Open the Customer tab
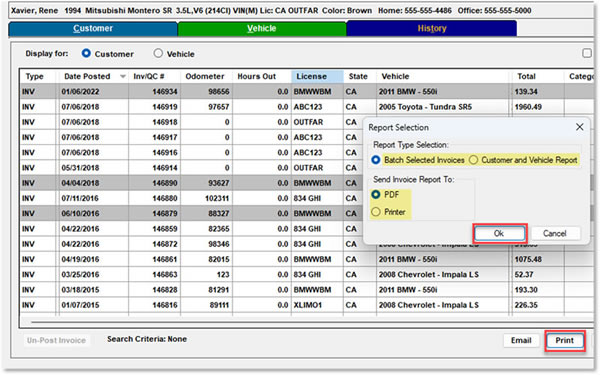The width and height of the screenshot is (600, 375). tap(93, 29)
